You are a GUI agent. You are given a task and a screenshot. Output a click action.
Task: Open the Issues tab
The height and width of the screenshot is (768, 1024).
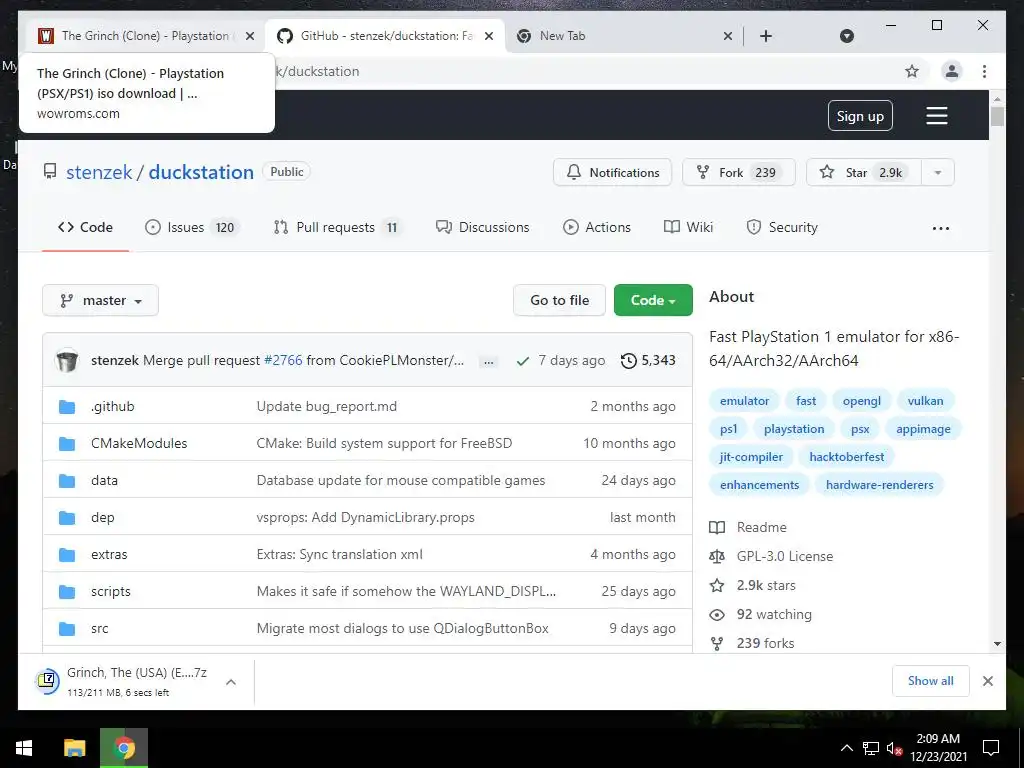(x=191, y=227)
